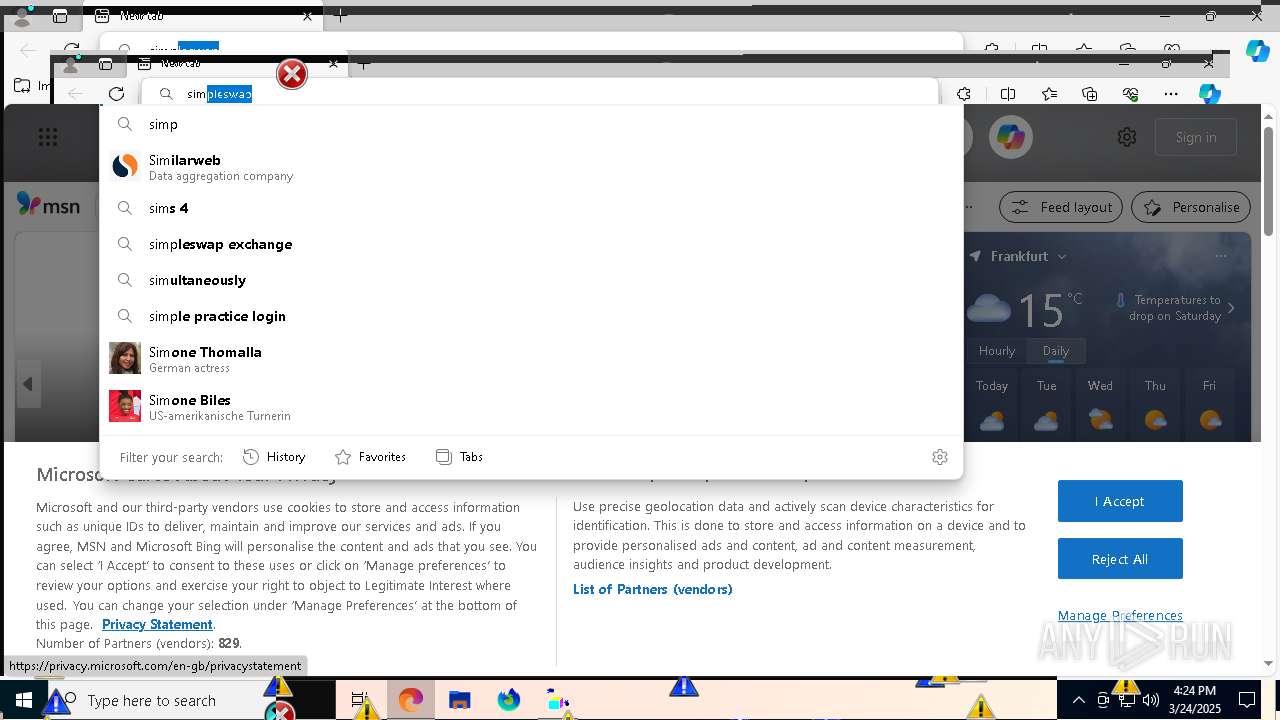Filter search by History
This screenshot has width=1280, height=720.
coord(274,457)
